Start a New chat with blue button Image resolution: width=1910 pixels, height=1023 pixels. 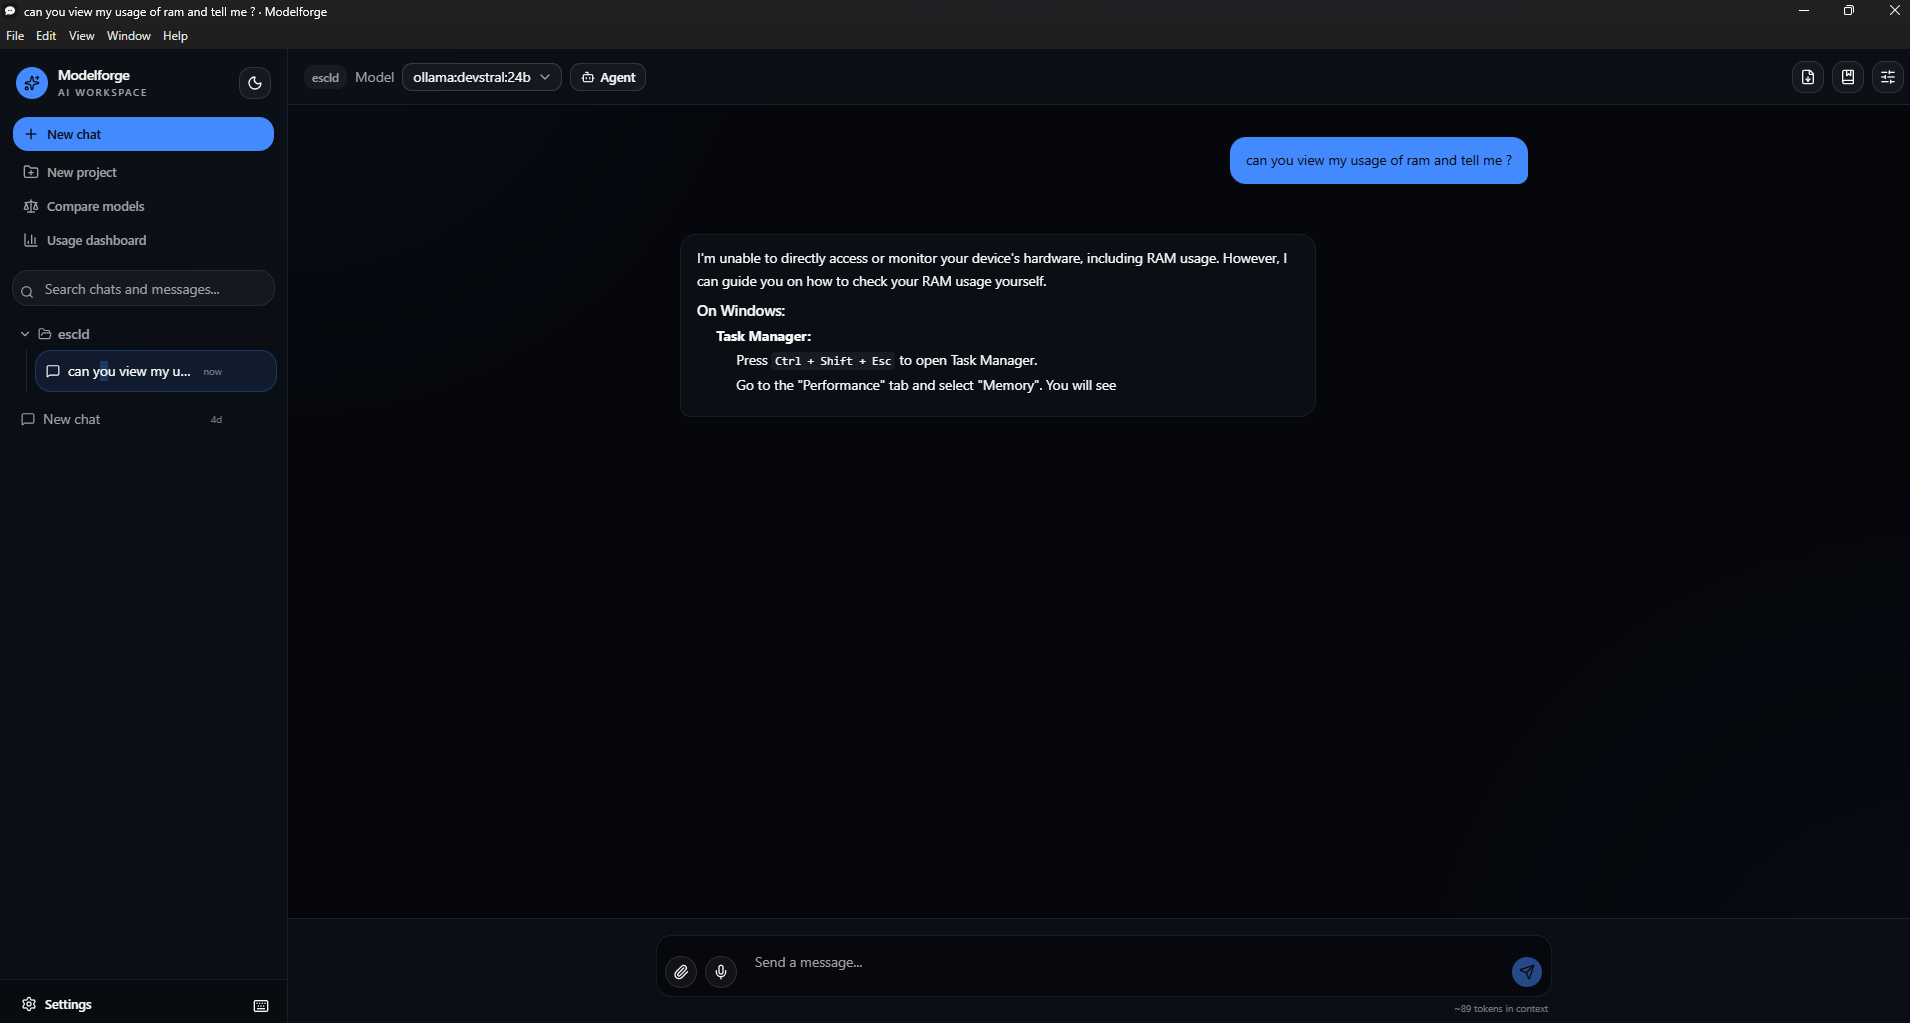143,134
